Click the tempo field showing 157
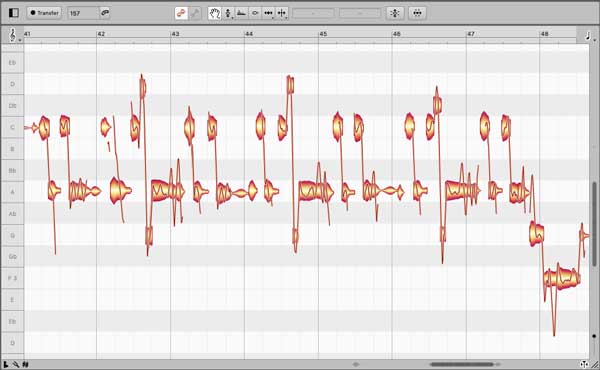This screenshot has height=370, width=600. pos(83,13)
